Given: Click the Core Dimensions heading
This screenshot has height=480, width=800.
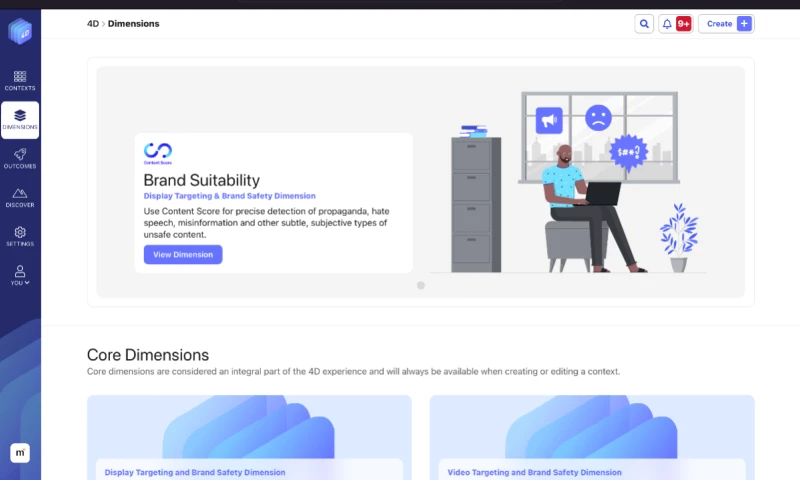Looking at the screenshot, I should click(x=148, y=355).
